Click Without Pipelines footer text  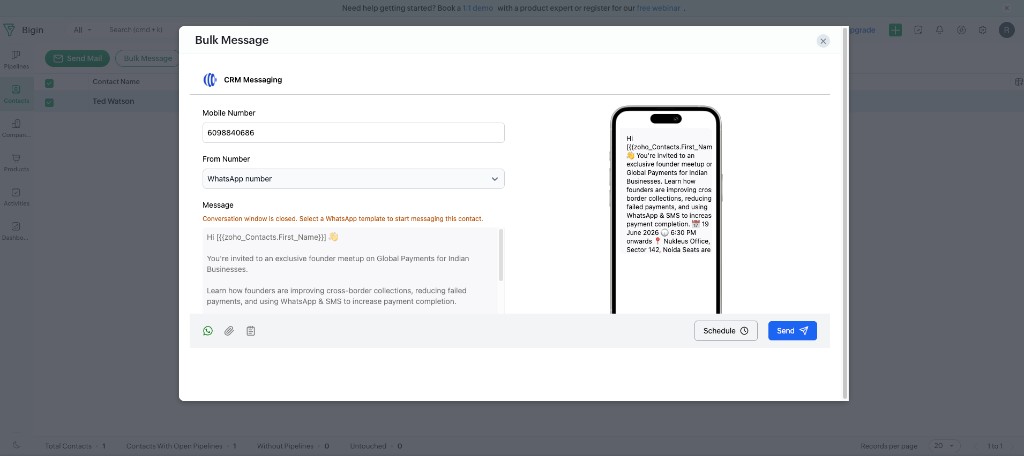pos(293,446)
